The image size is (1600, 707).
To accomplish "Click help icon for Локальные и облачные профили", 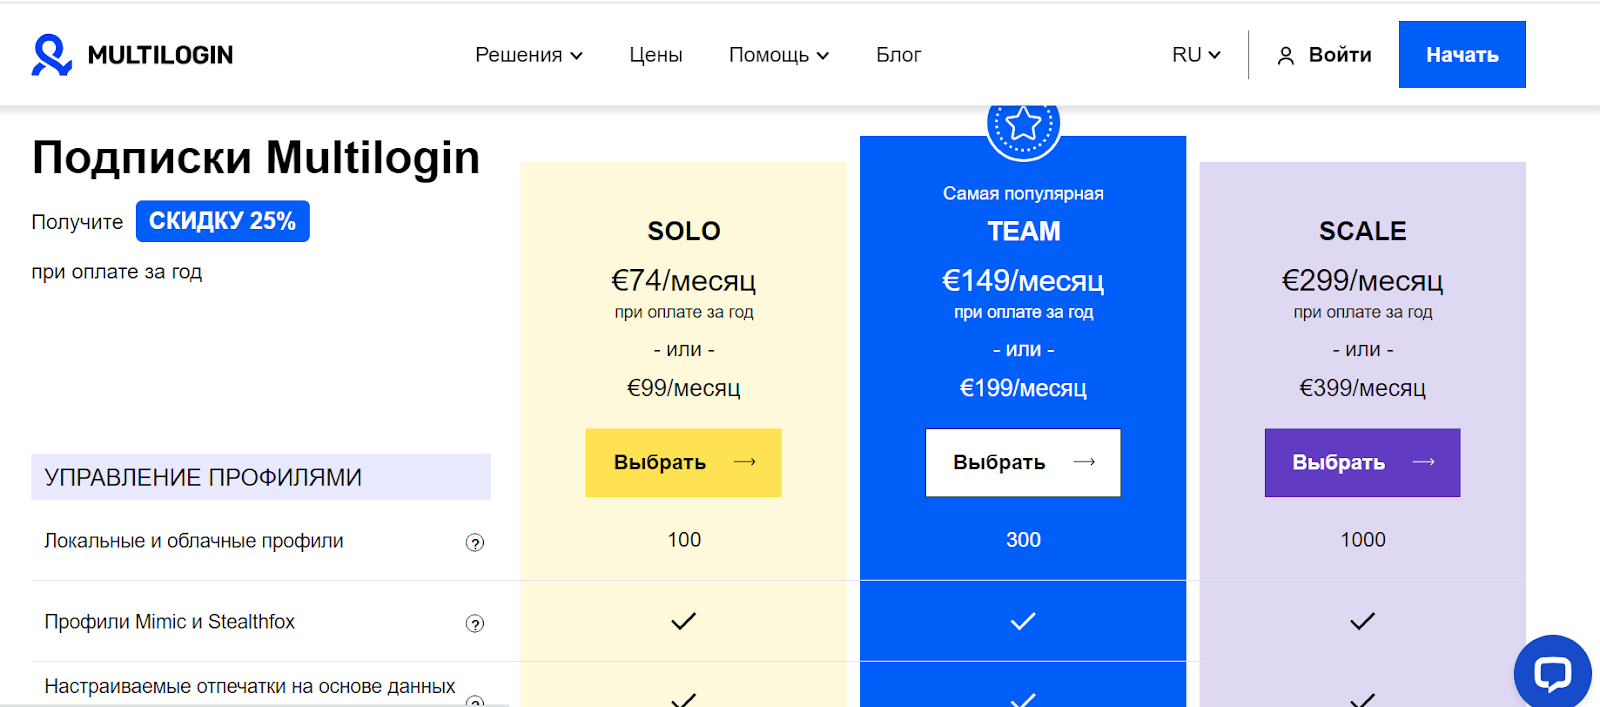I will (x=475, y=542).
